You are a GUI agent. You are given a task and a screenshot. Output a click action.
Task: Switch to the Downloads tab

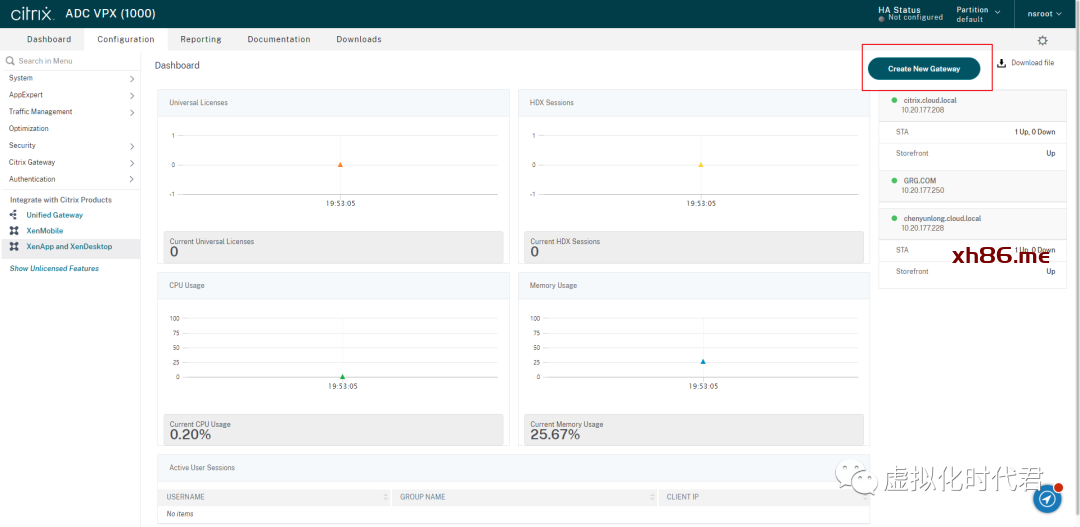[359, 39]
